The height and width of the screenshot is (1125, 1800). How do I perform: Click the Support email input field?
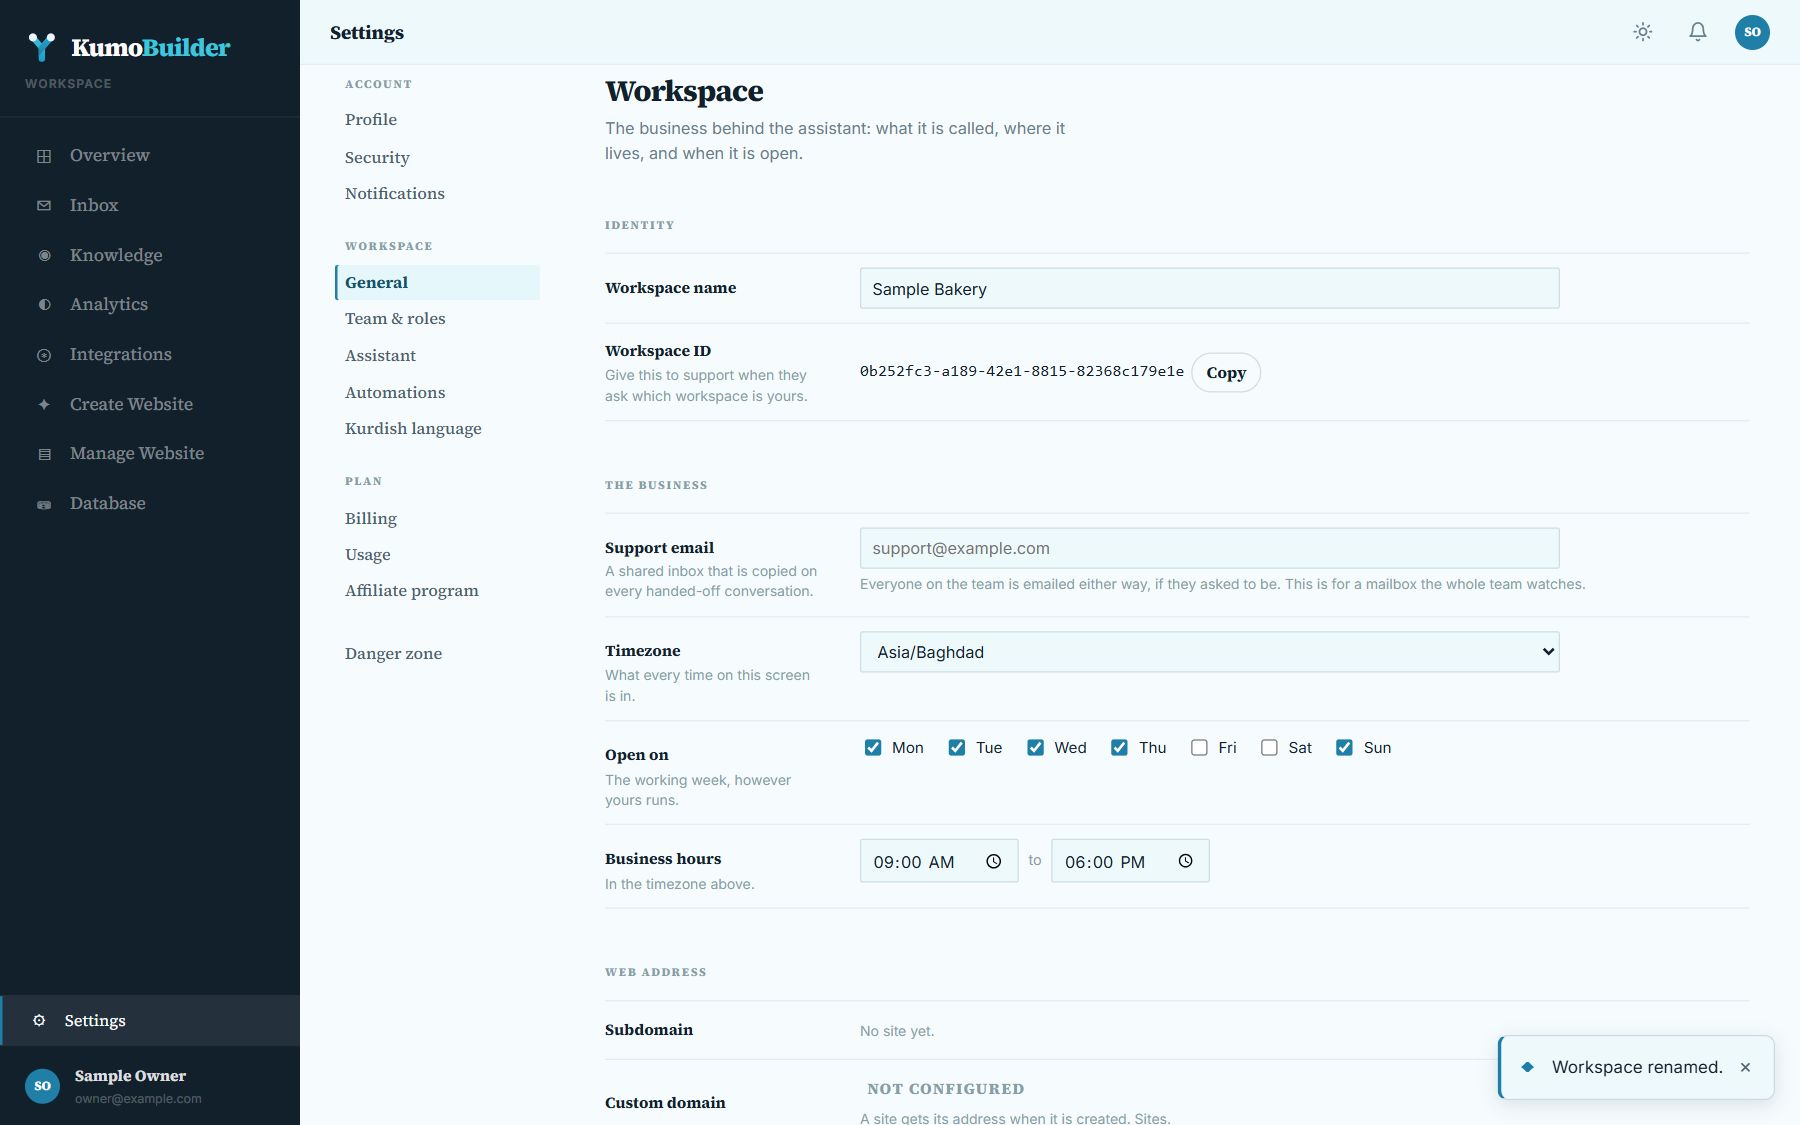(x=1209, y=548)
